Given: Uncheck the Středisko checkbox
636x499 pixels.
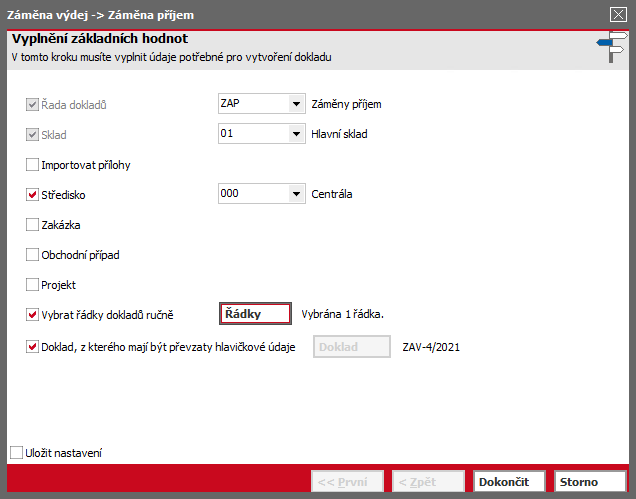Looking at the screenshot, I should (32, 195).
